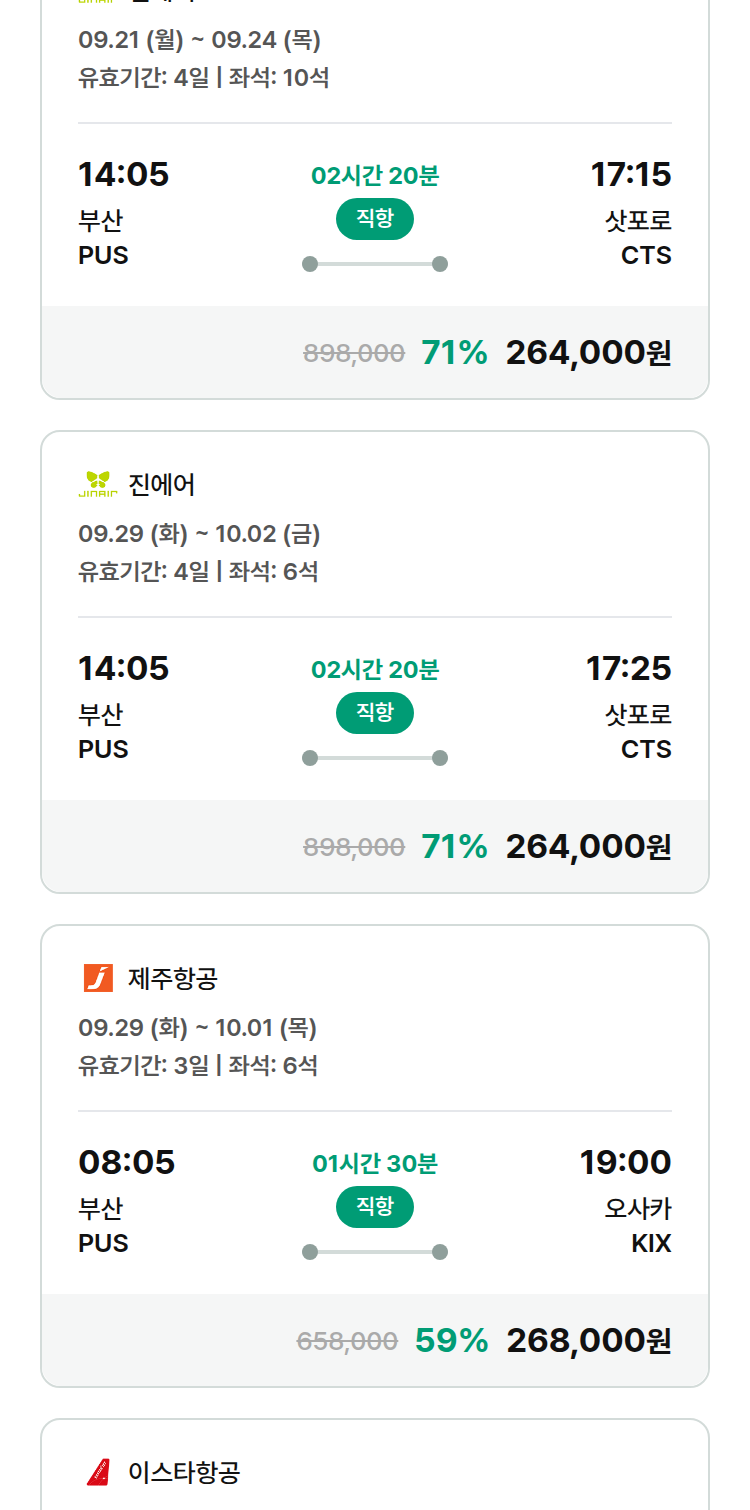This screenshot has width=750, height=1510.
Task: Click the 19:00 Osaka KIX arrival
Action: click(x=626, y=1162)
